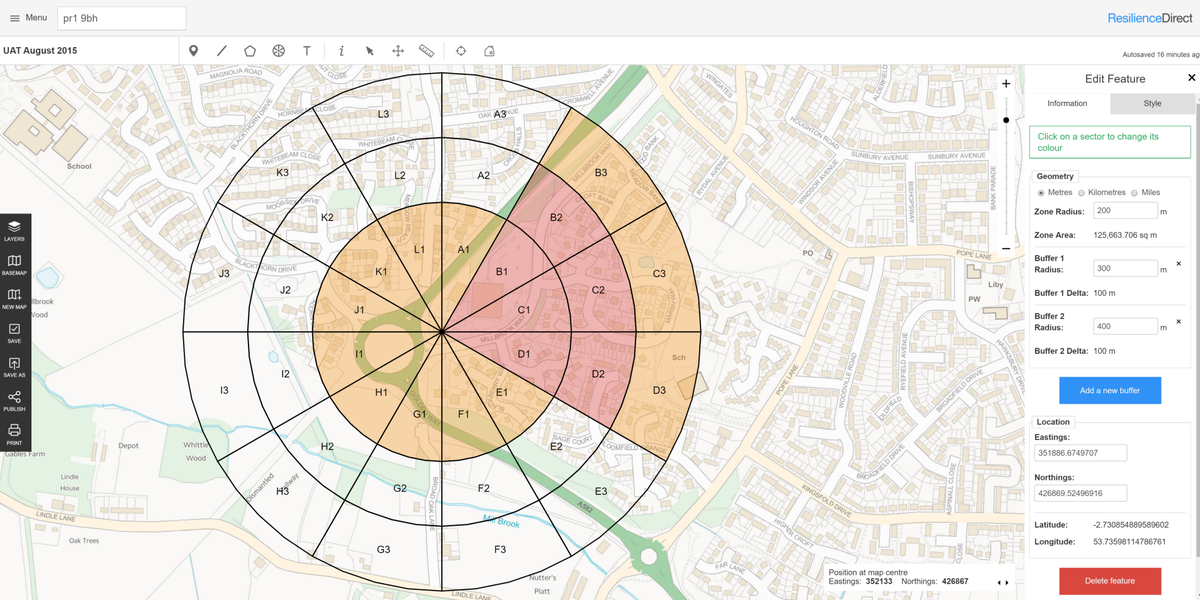Click sector L3 on the map
This screenshot has width=1200, height=600.
383,115
